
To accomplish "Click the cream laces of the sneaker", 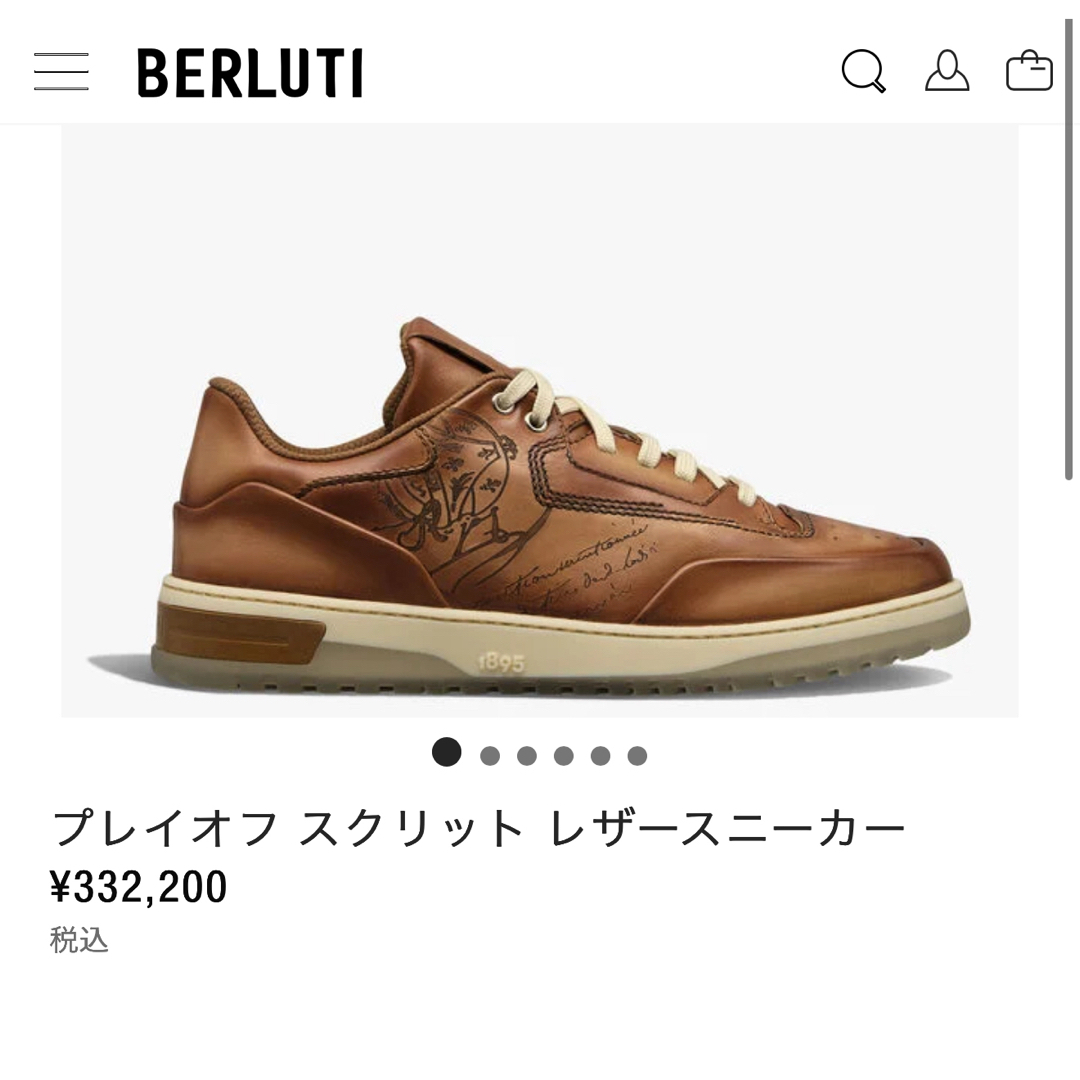I will [x=620, y=434].
